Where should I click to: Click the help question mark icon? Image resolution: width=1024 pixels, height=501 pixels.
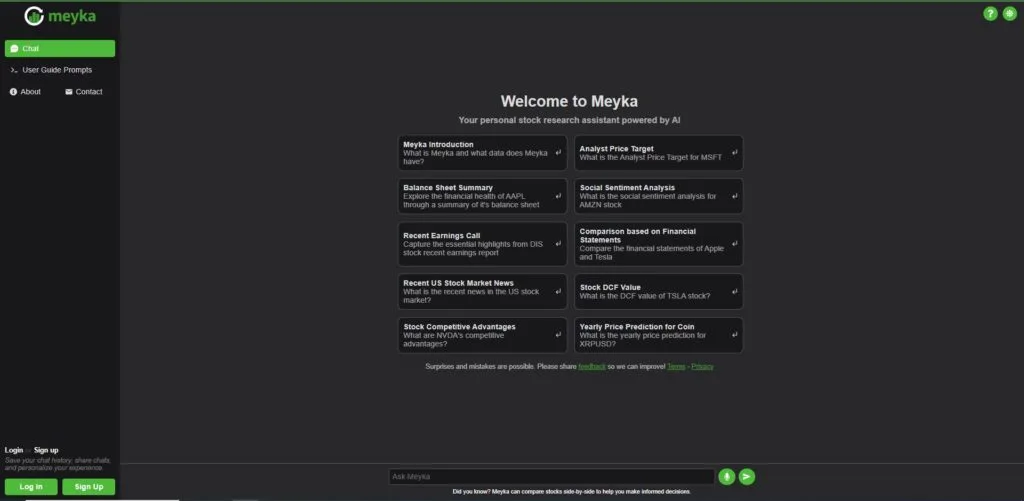[x=990, y=14]
